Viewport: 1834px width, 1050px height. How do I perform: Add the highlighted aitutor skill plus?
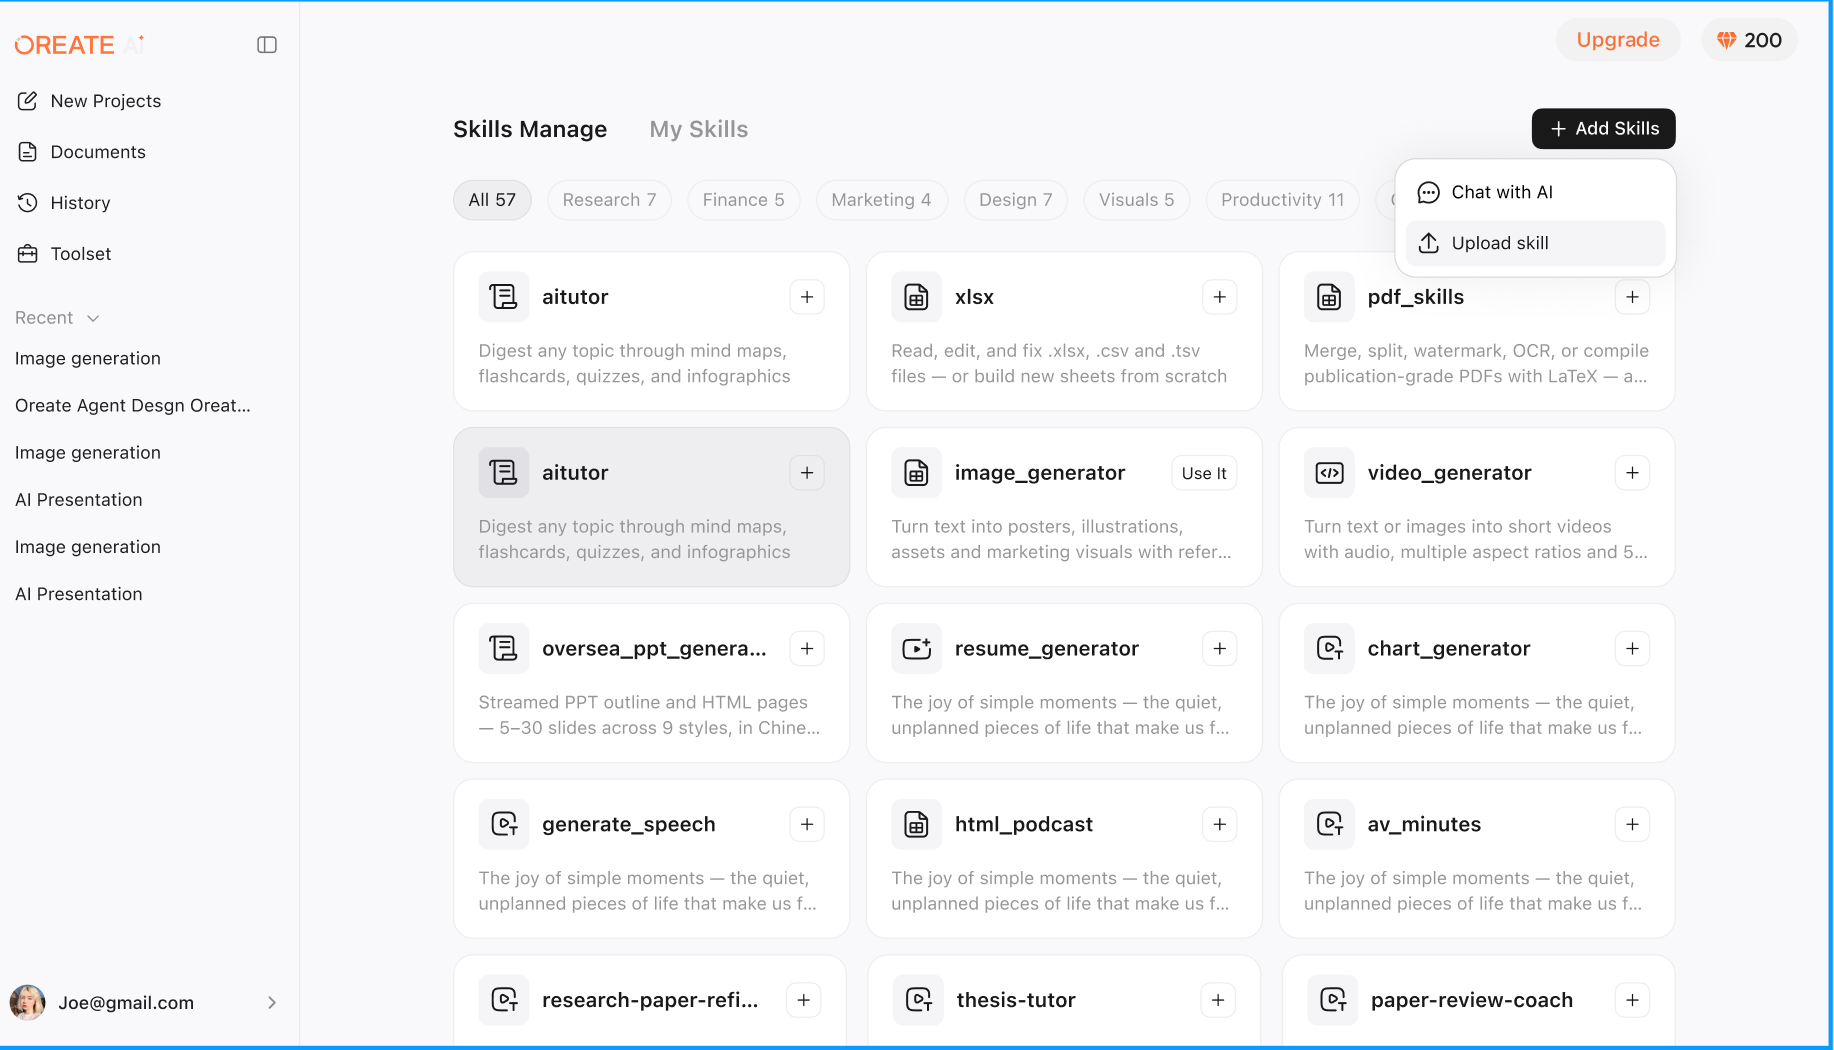(807, 473)
